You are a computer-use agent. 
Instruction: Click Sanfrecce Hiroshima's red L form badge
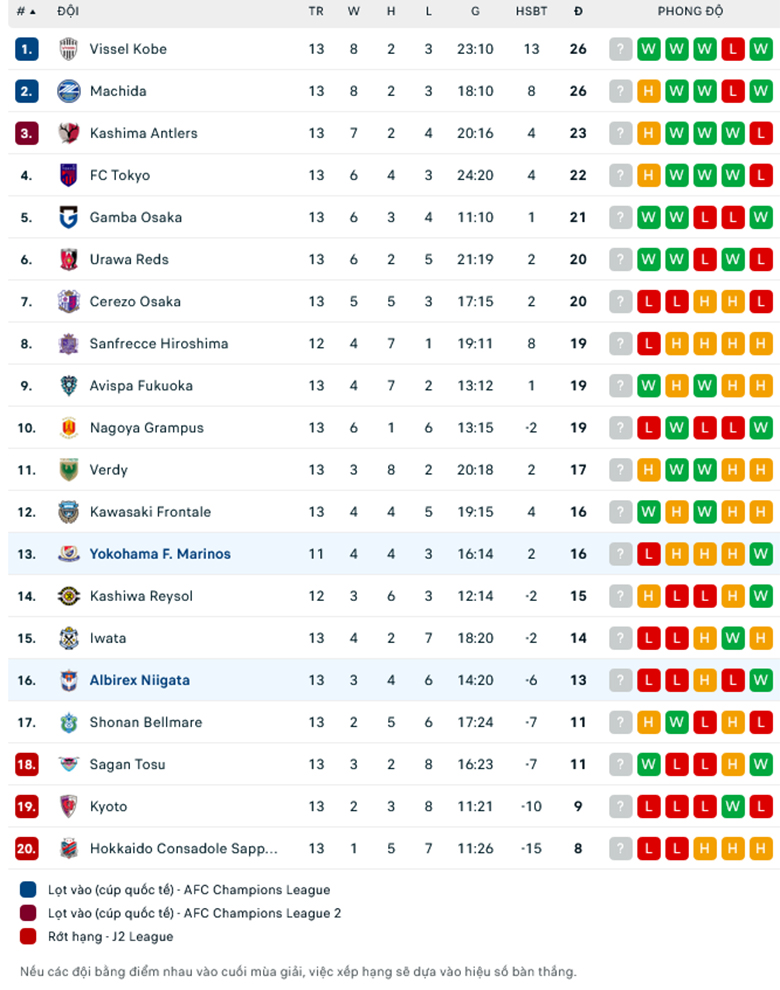649,343
